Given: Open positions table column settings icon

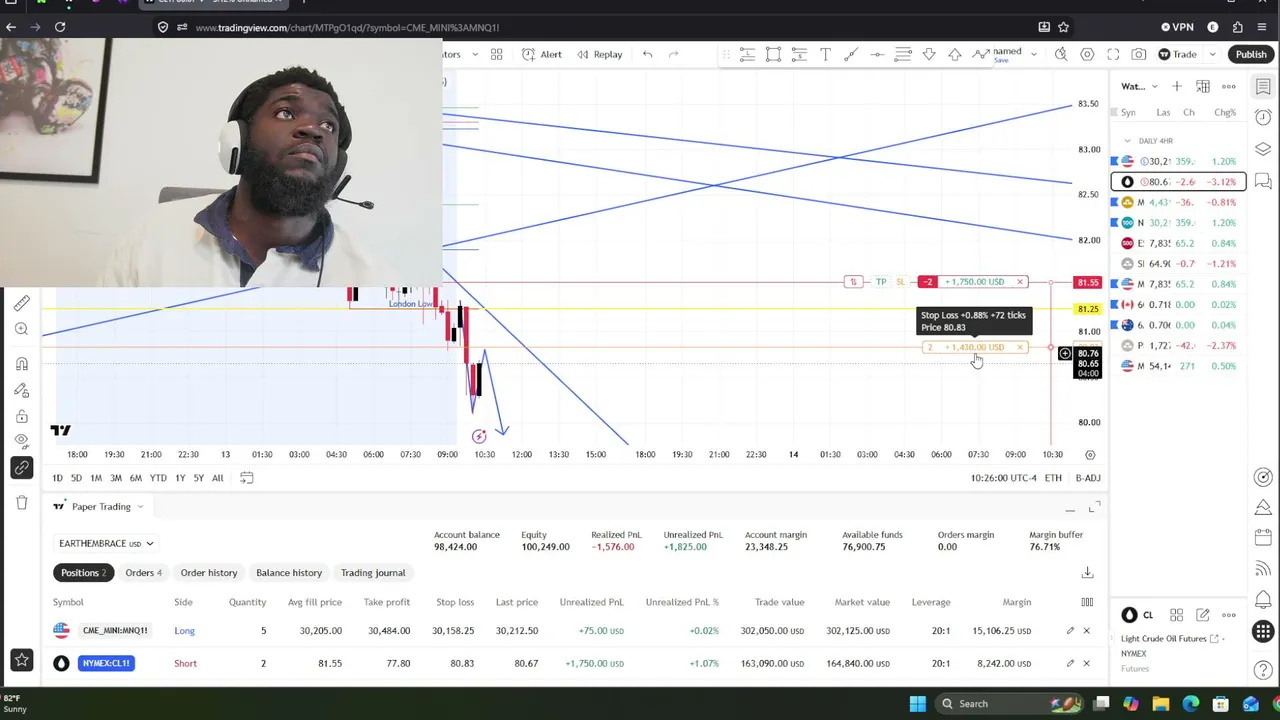Looking at the screenshot, I should pos(1087,602).
